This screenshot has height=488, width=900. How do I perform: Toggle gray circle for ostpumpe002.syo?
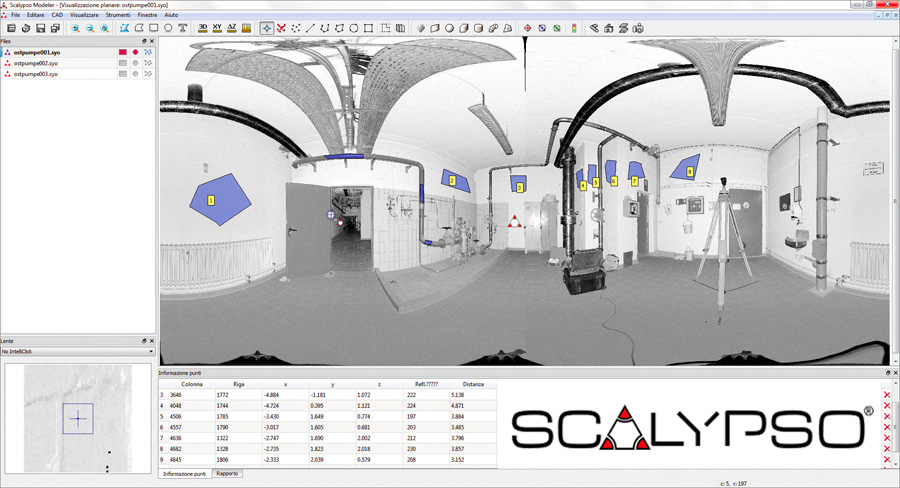click(135, 63)
